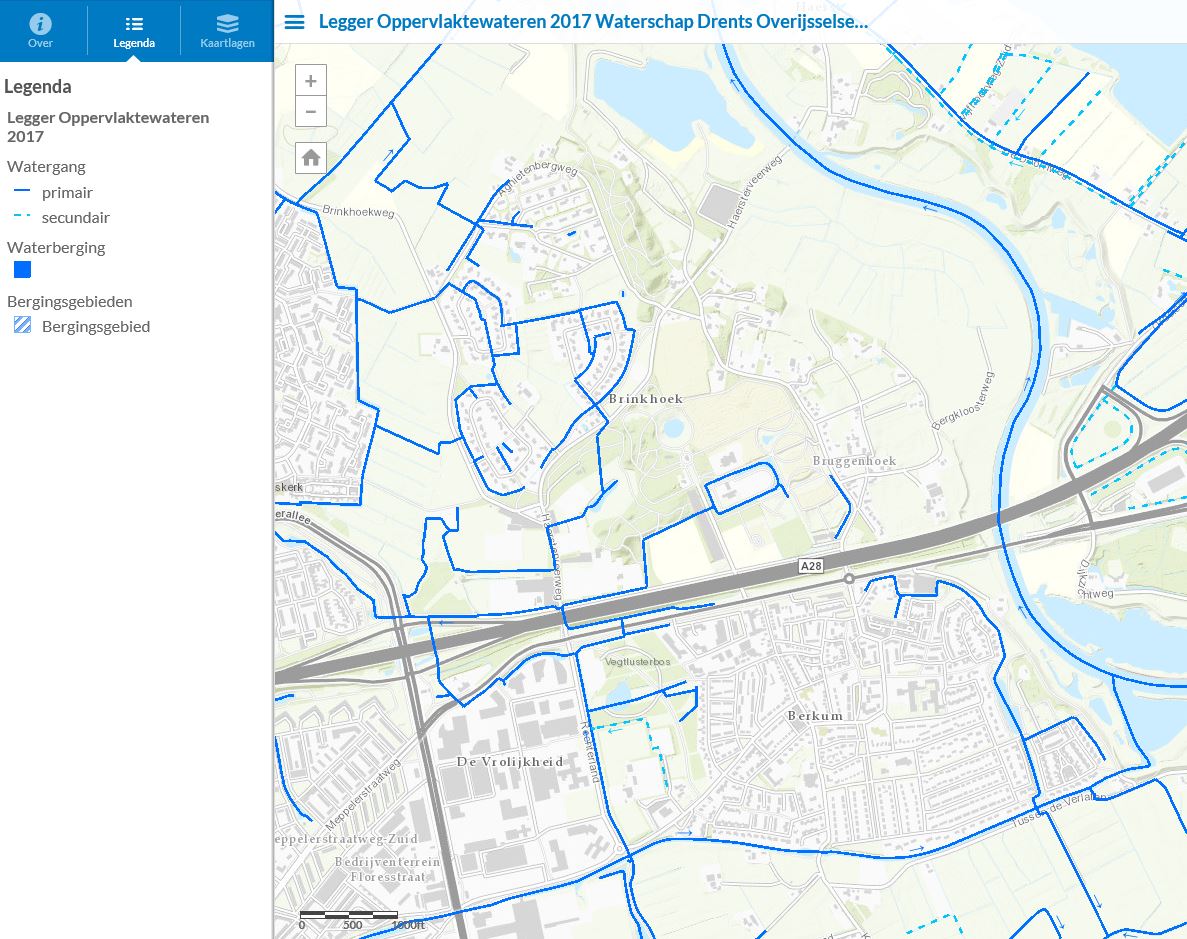Click the 'Bergingsgebied' legend label
The width and height of the screenshot is (1187, 939).
(96, 326)
